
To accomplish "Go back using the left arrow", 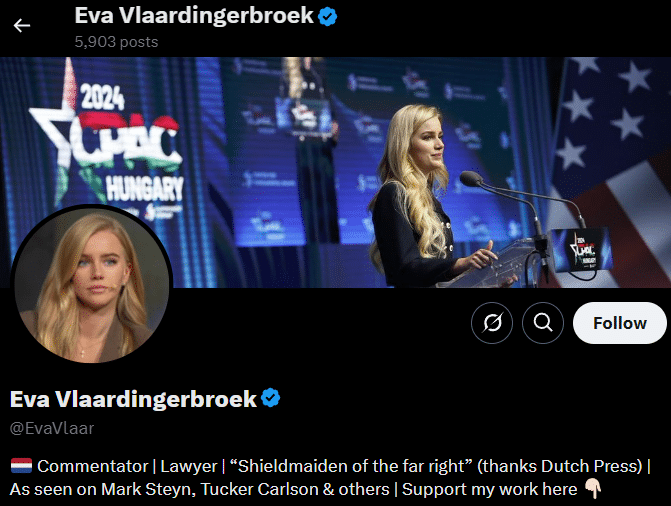I will click(x=21, y=26).
